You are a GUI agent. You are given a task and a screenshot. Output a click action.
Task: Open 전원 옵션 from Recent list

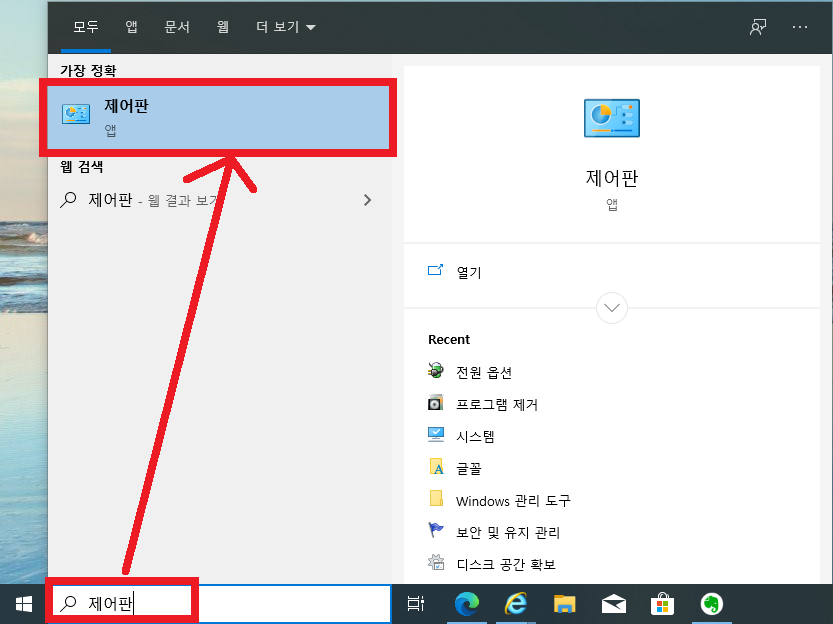coord(490,371)
